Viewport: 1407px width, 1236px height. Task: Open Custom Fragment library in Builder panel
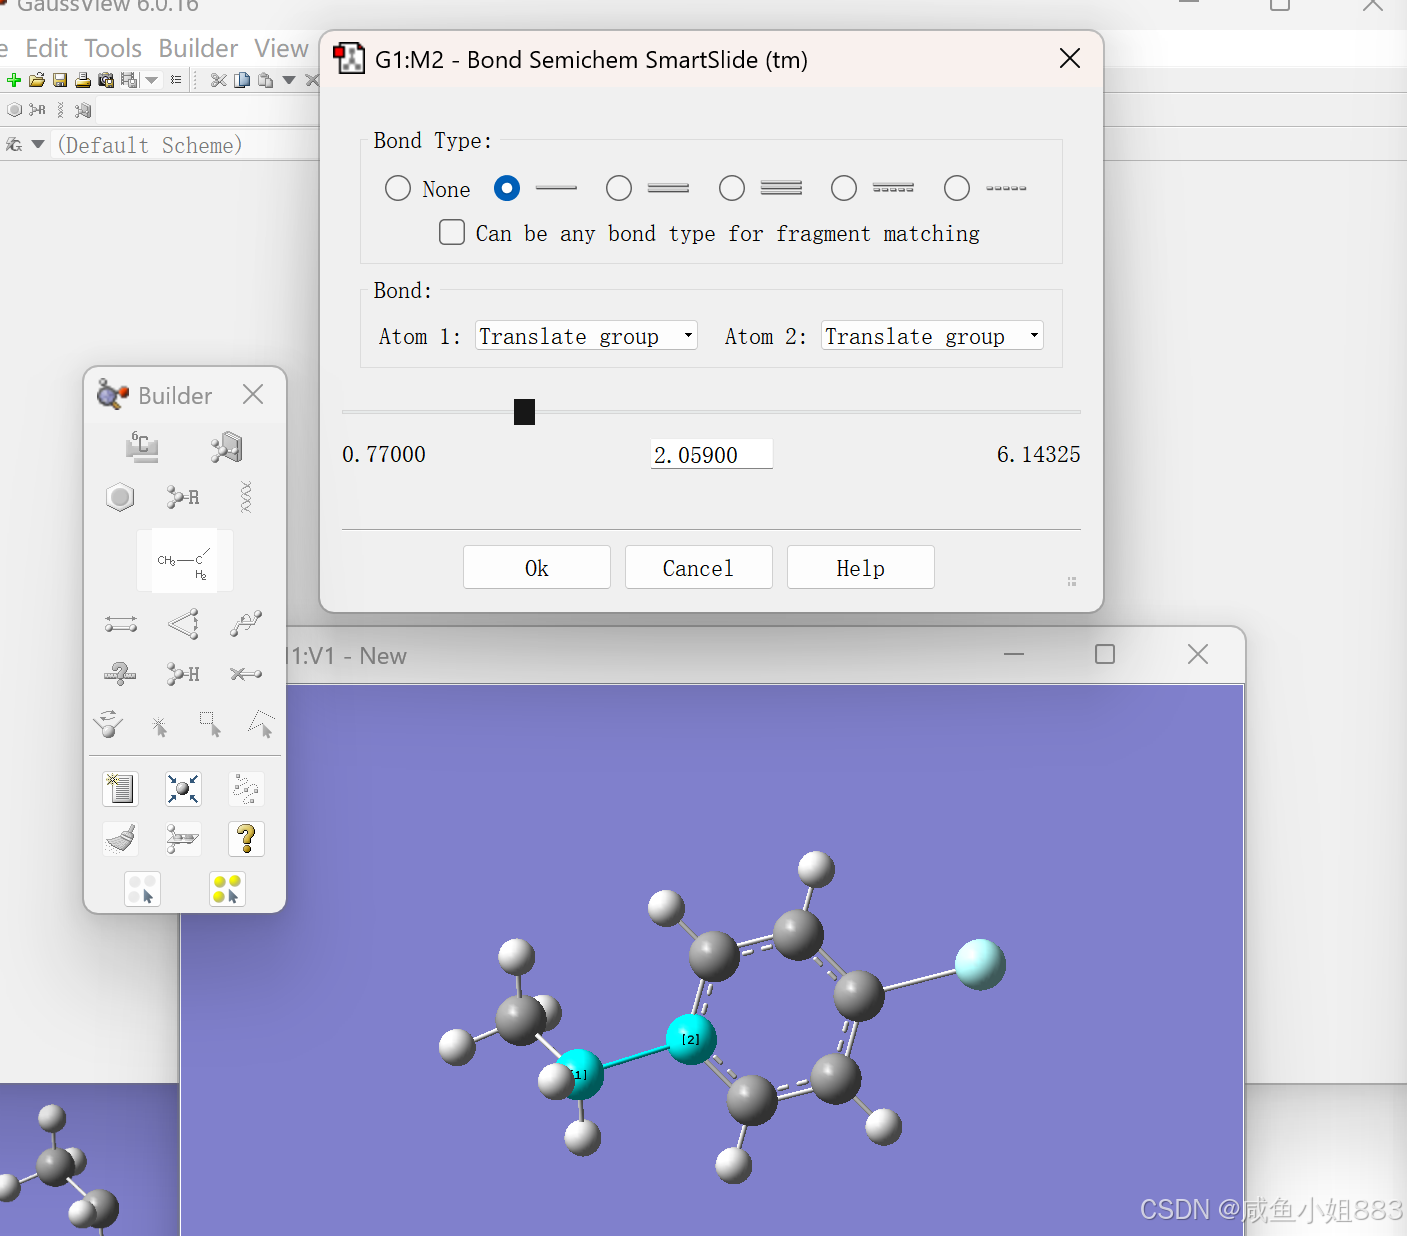coord(227,447)
